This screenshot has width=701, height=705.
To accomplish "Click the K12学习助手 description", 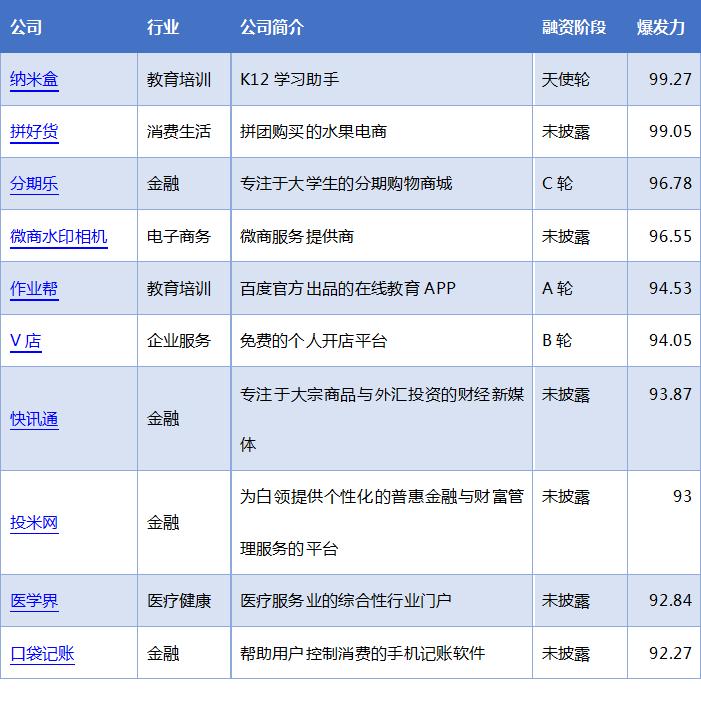I will pyautogui.click(x=290, y=80).
